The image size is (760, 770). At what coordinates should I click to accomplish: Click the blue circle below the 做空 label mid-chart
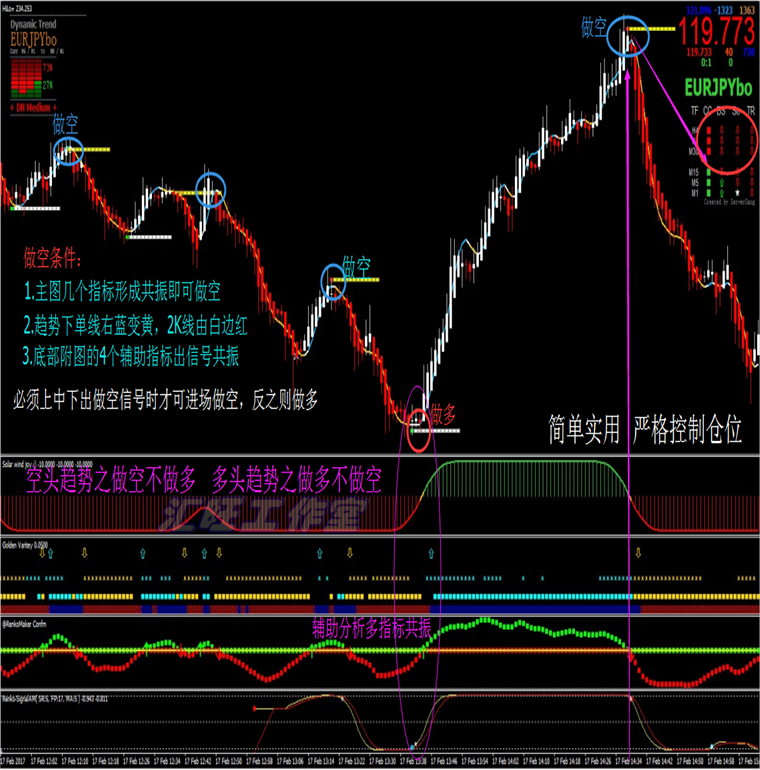pos(334,282)
